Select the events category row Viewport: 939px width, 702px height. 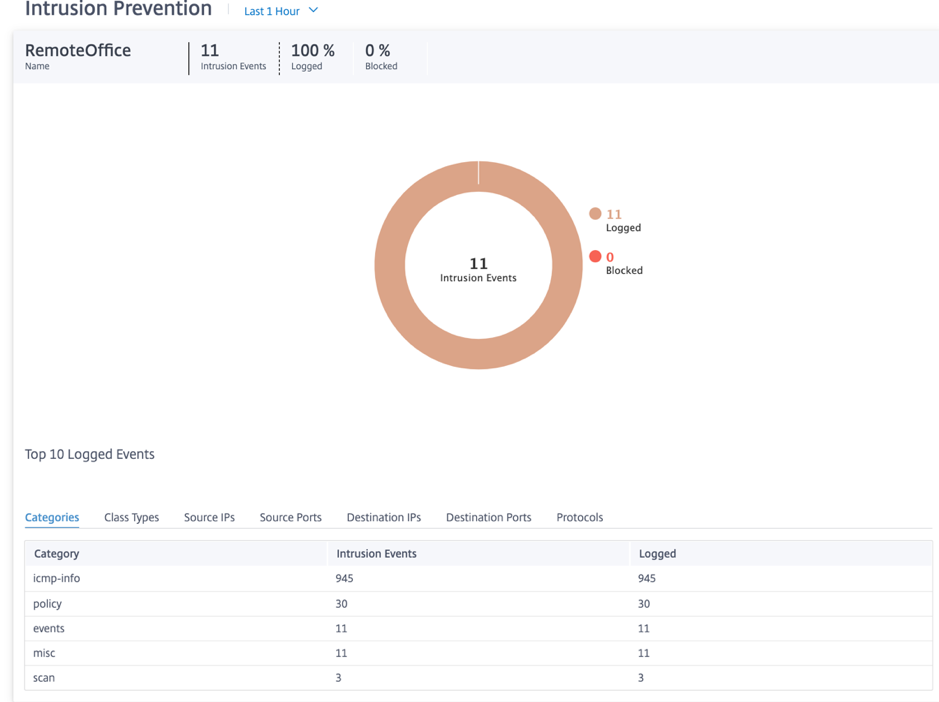pos(478,628)
